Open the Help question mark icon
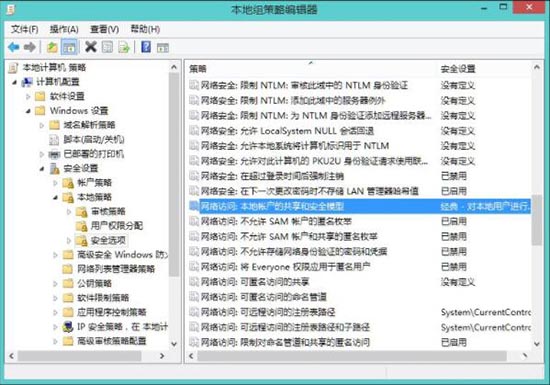Viewport: 550px width, 385px height. pos(146,47)
